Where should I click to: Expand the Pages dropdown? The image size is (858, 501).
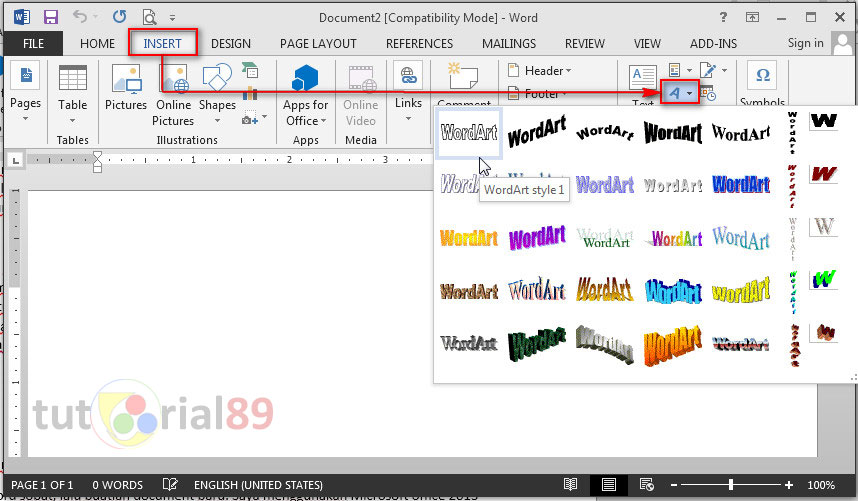coord(26,118)
